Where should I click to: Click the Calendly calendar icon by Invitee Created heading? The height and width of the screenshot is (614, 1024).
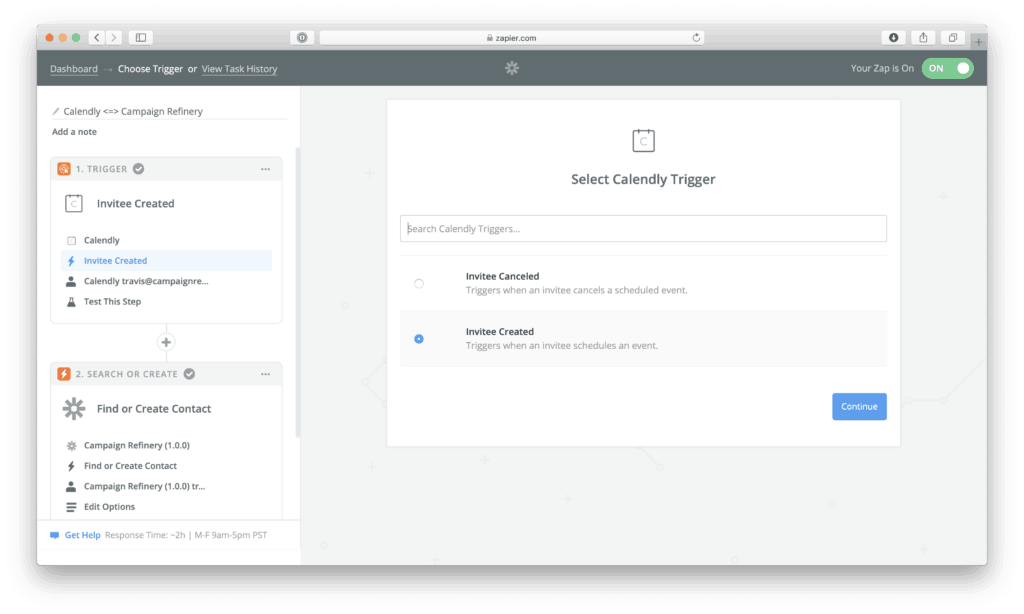[x=74, y=203]
